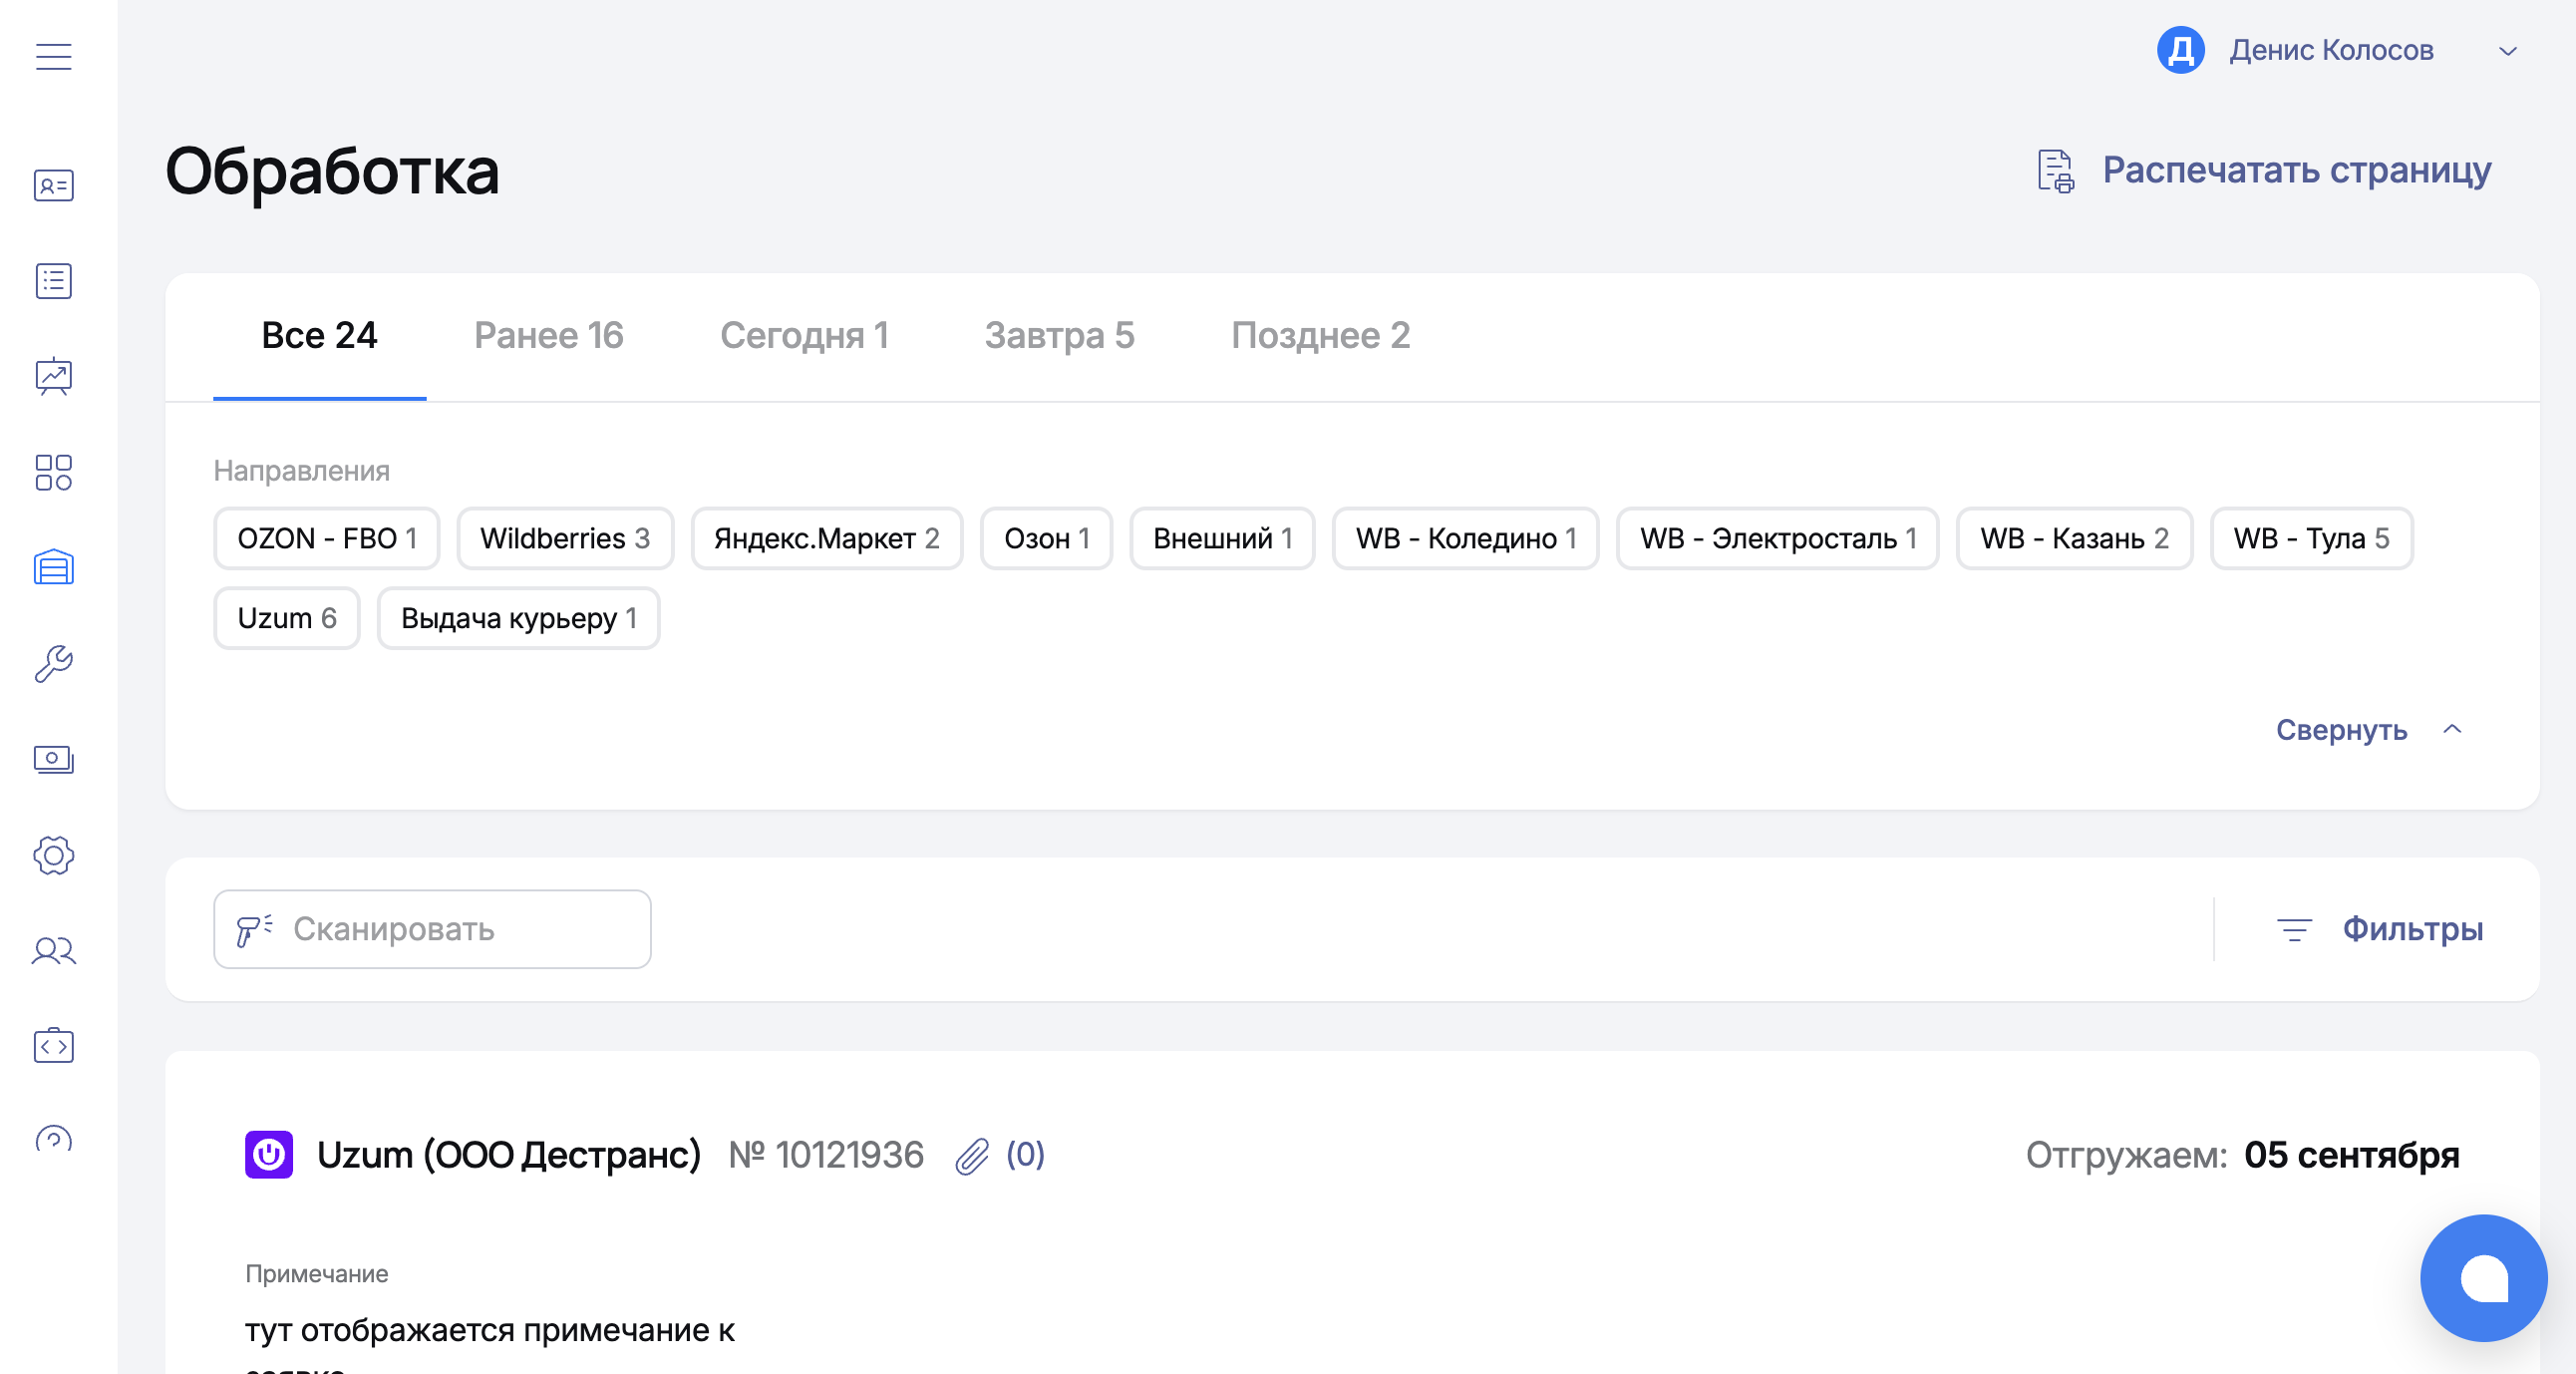Toggle the Wildberries 3 direction filter
2576x1374 pixels.
pos(565,538)
